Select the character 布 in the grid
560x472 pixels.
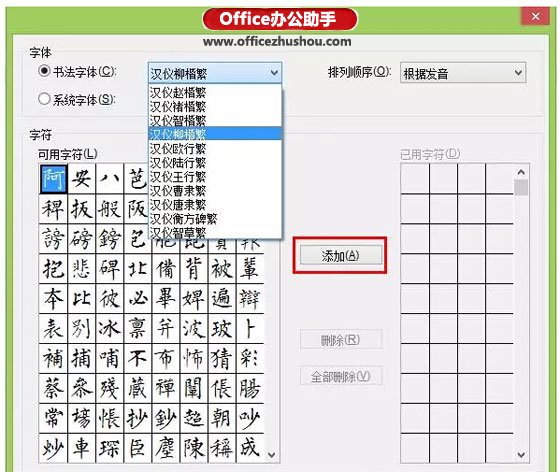tap(166, 359)
